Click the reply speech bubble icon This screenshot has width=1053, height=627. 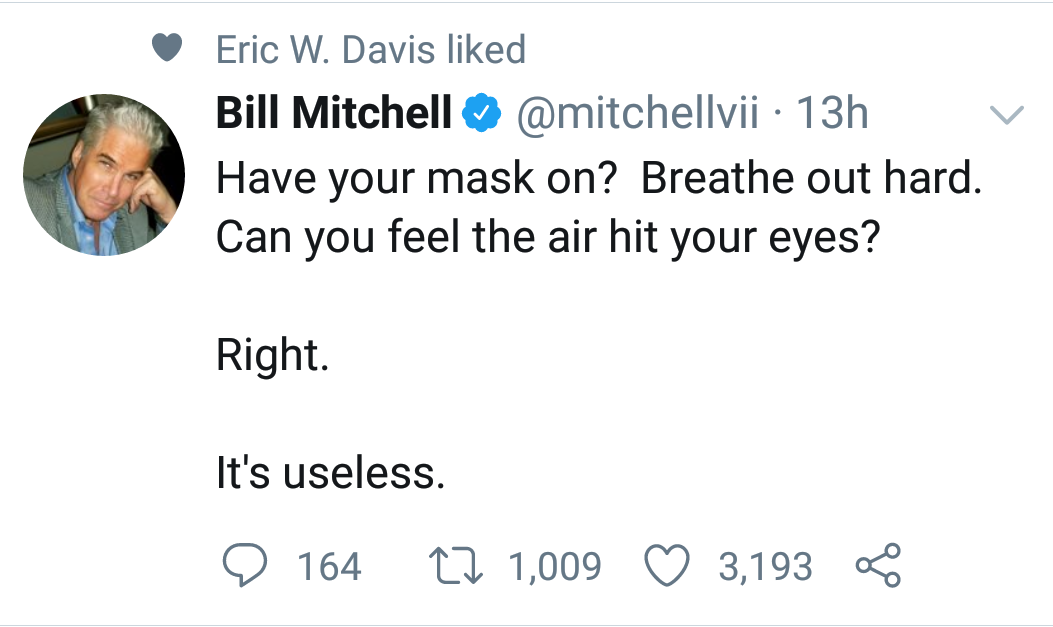pyautogui.click(x=243, y=566)
